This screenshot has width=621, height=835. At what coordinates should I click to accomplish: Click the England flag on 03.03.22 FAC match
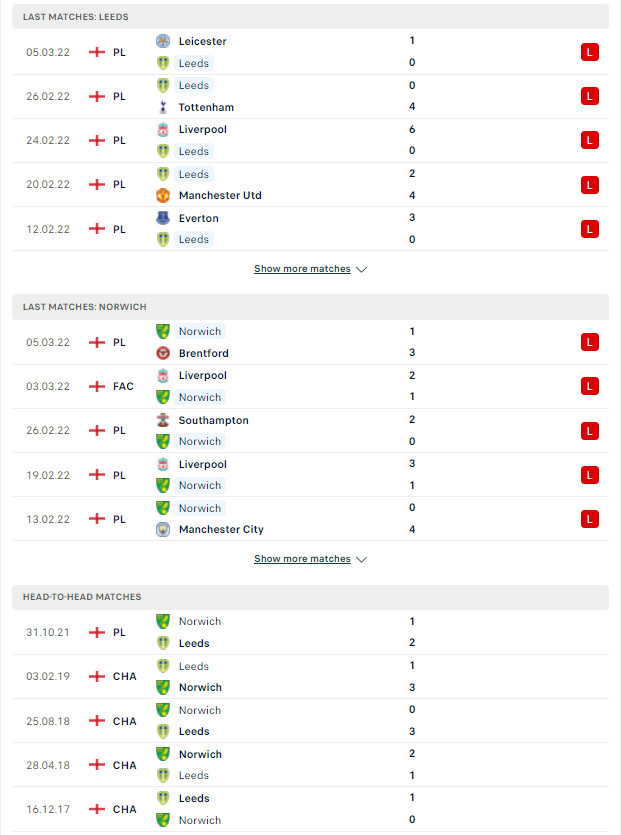pos(97,386)
